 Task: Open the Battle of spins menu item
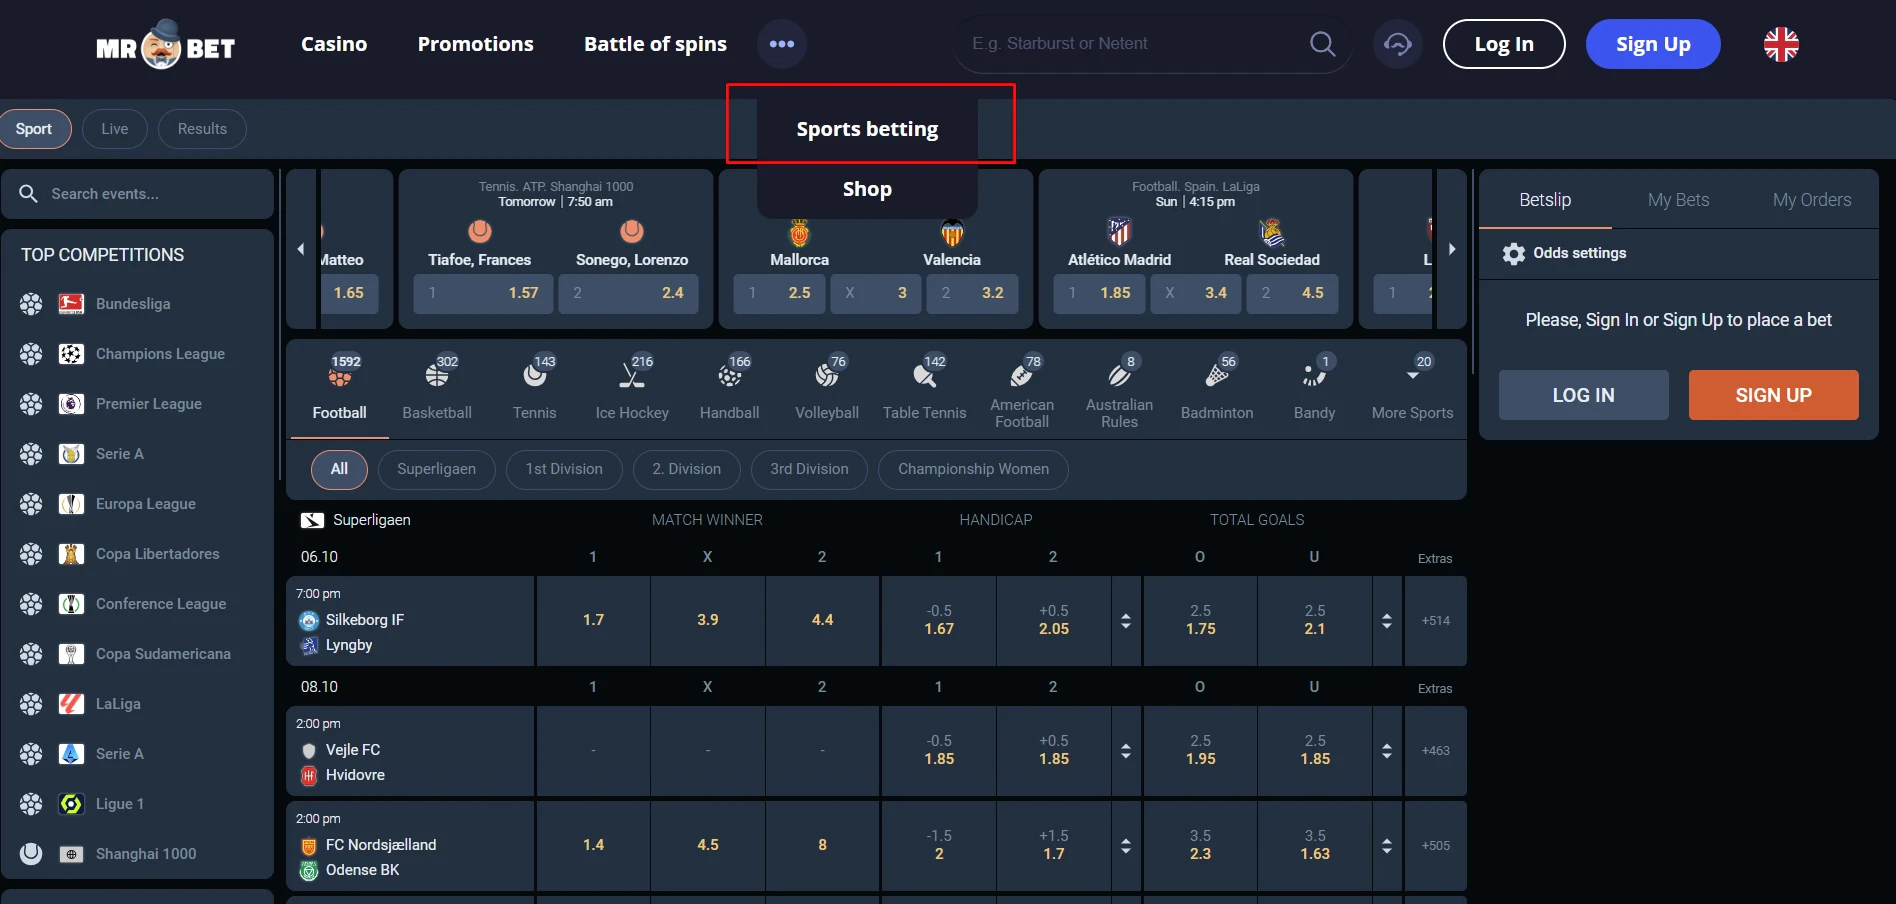pyautogui.click(x=656, y=44)
